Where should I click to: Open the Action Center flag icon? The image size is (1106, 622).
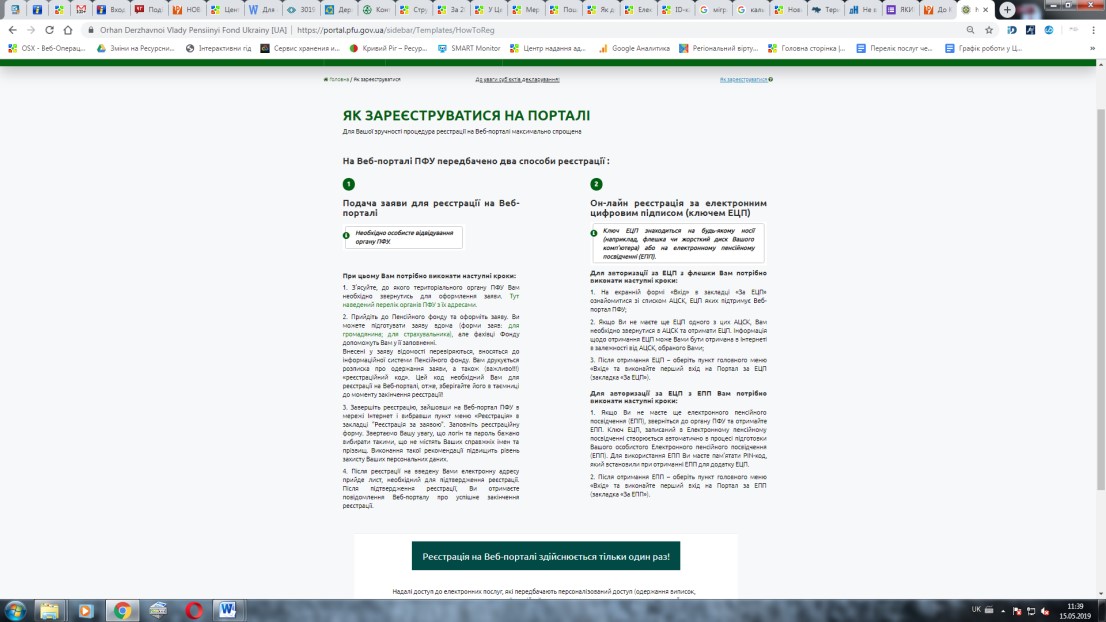[1016, 611]
